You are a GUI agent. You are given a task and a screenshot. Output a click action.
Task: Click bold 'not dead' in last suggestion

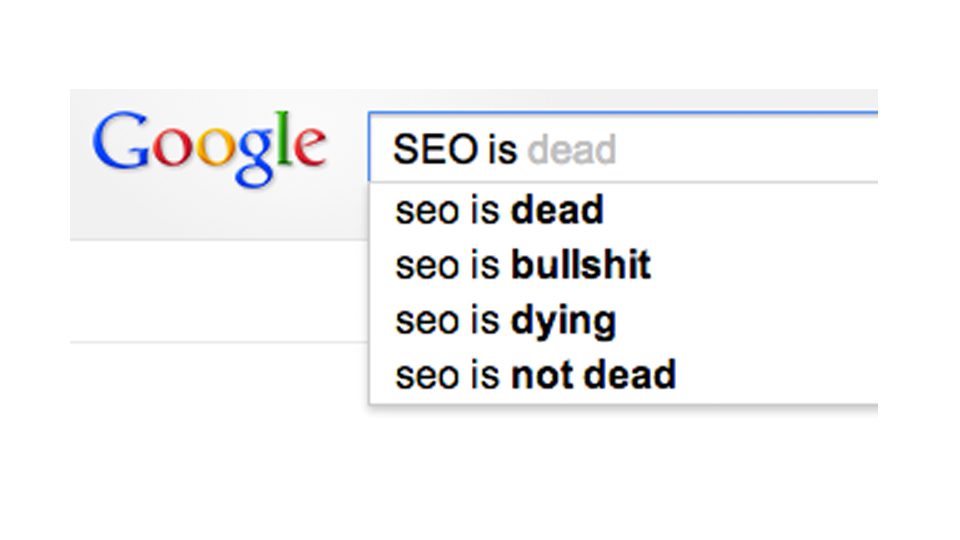593,375
